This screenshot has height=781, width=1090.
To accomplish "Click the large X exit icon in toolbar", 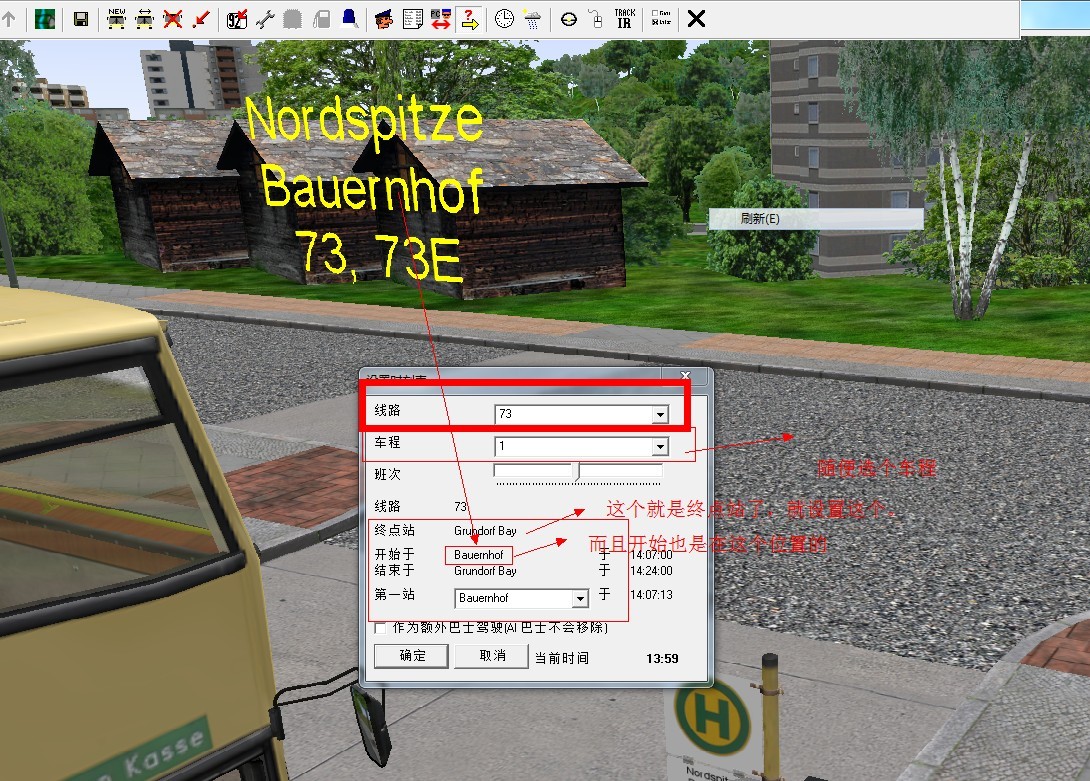I will click(696, 19).
